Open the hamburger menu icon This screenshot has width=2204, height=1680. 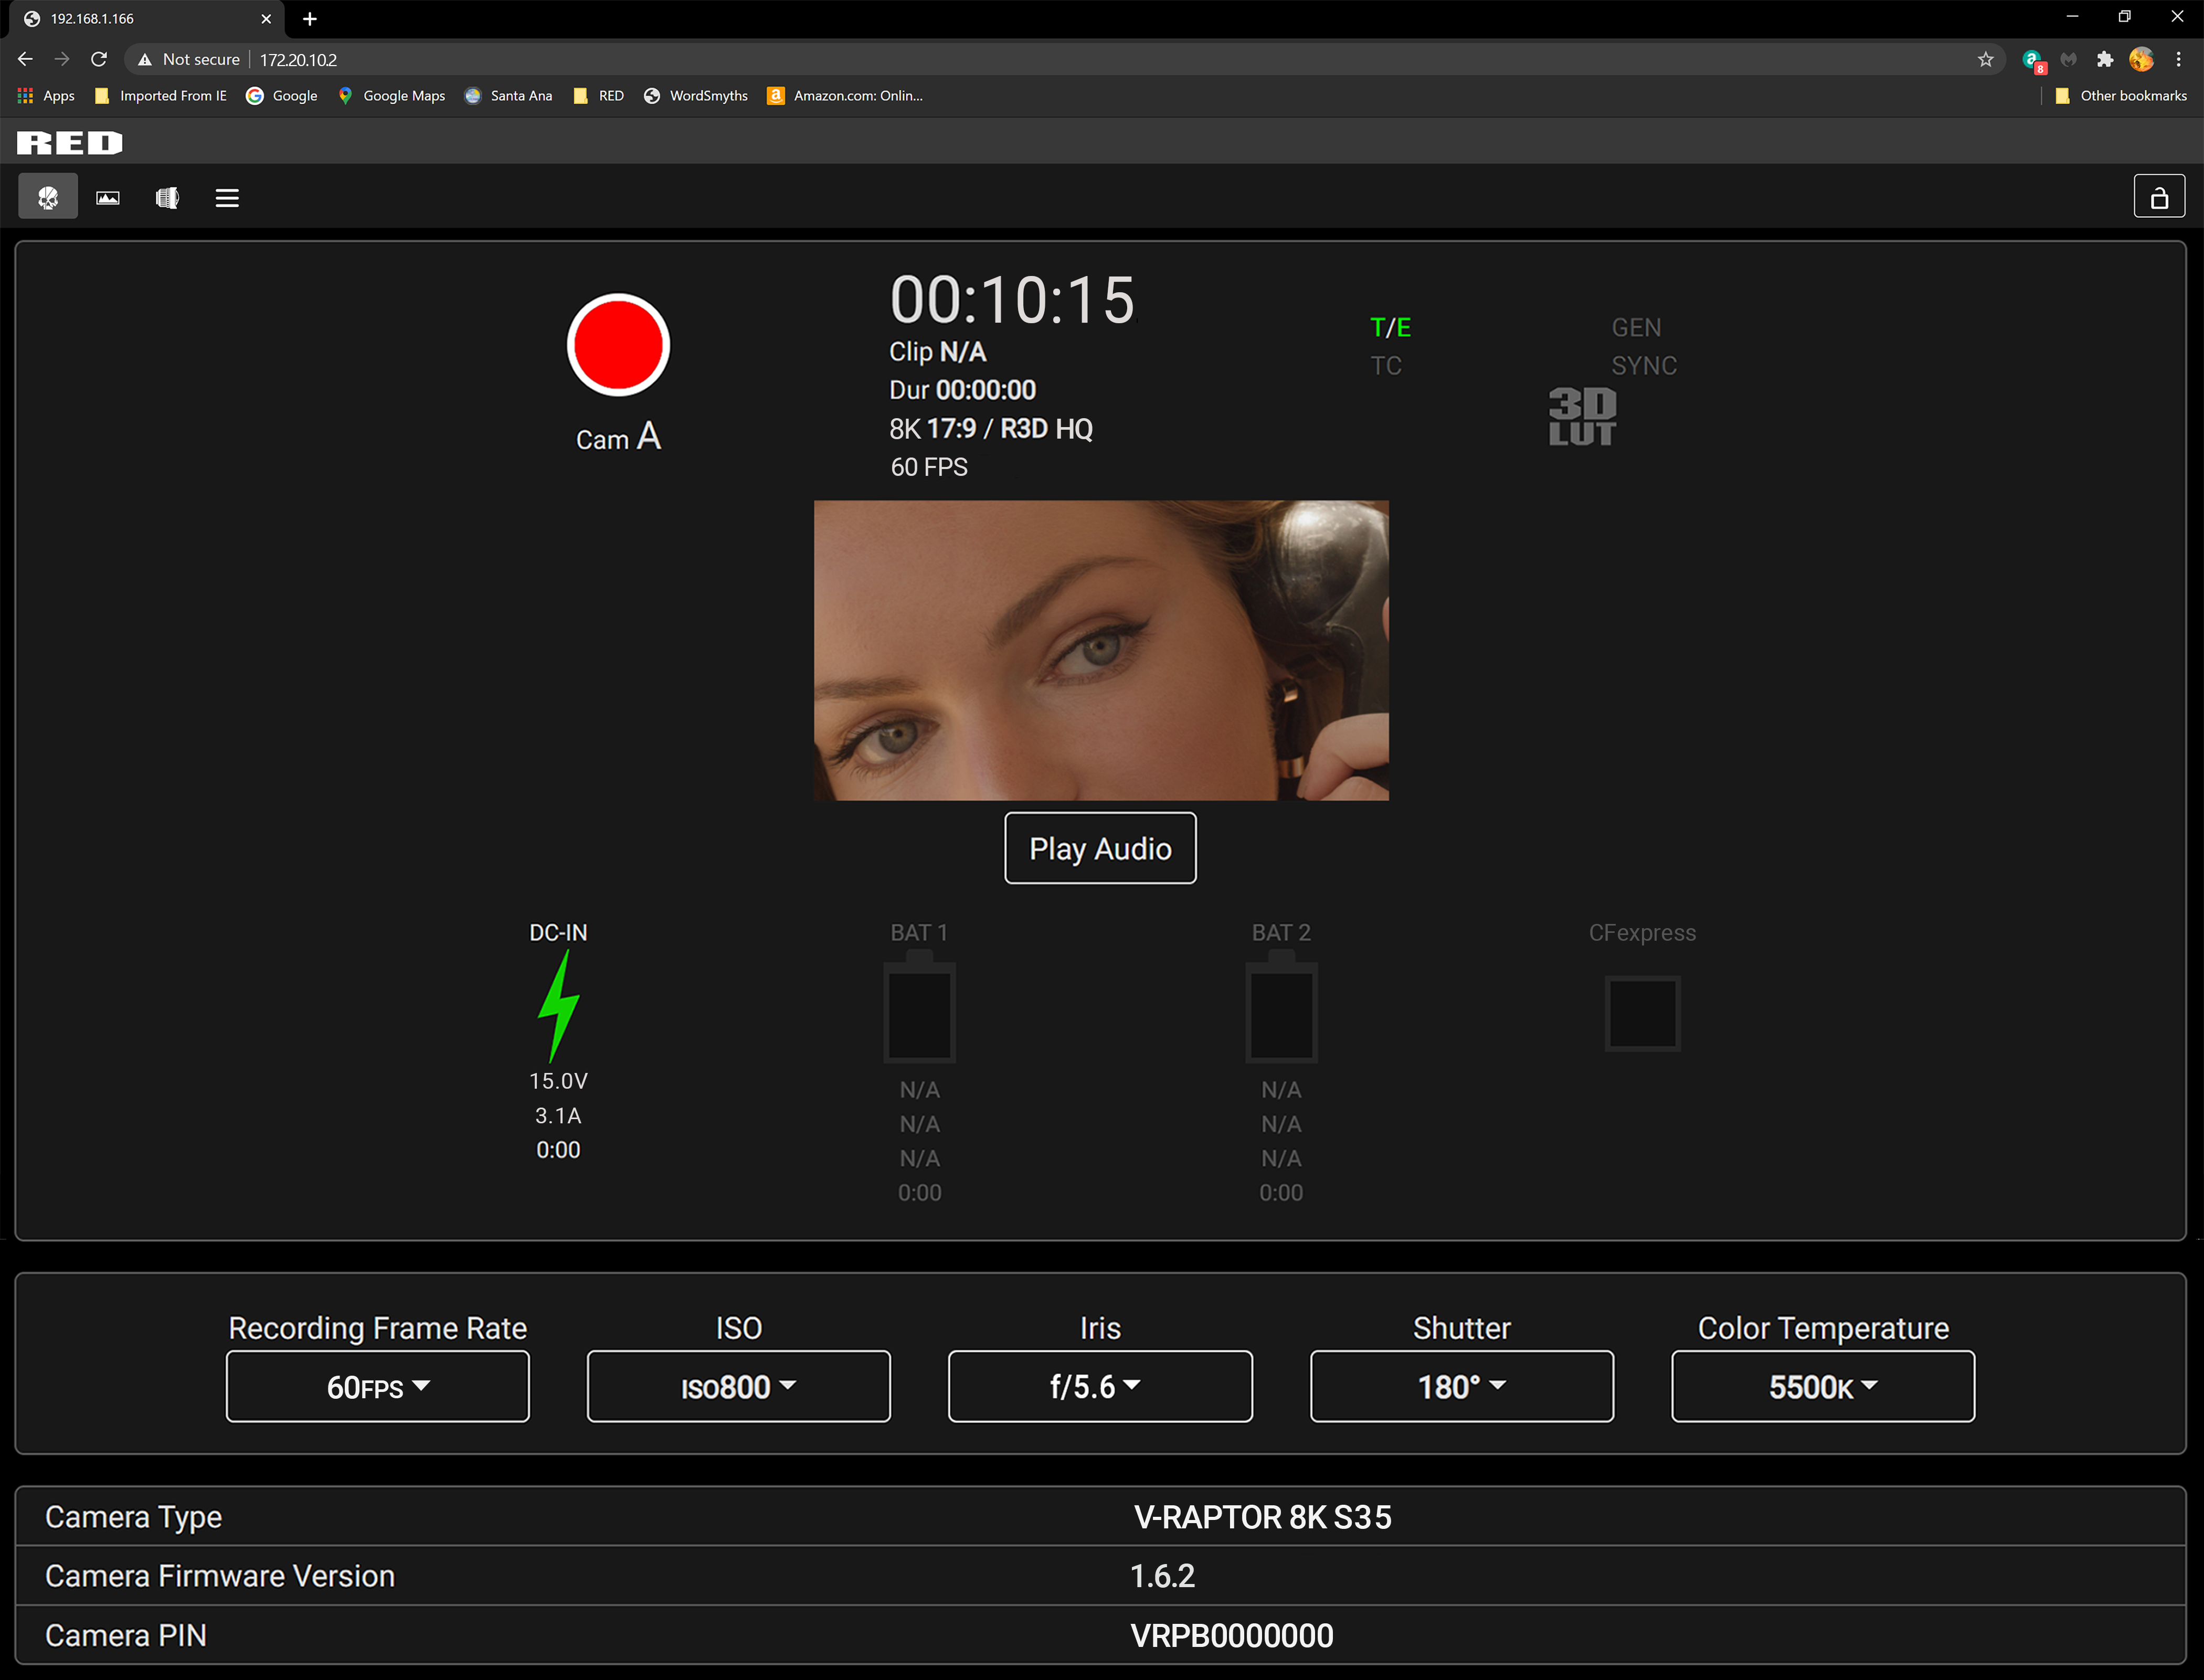coord(227,197)
